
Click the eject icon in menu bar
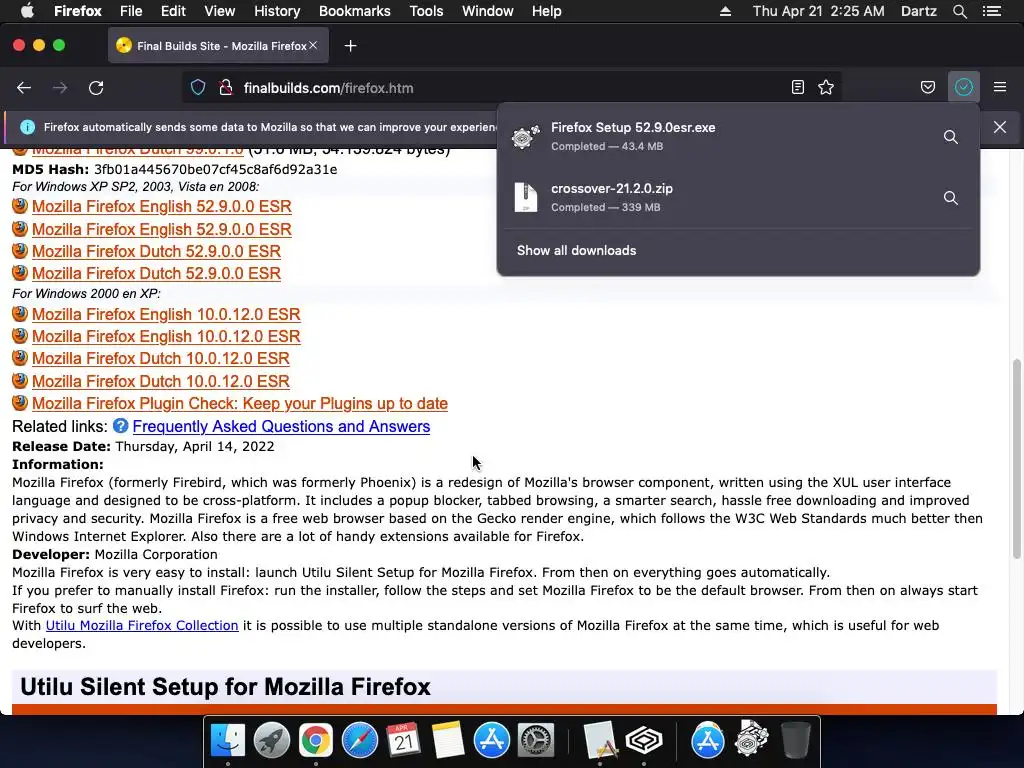click(x=726, y=11)
